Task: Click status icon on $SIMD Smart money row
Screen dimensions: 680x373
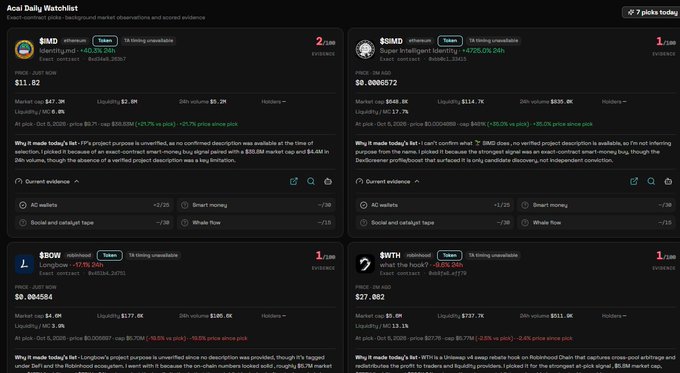Action: tap(525, 205)
